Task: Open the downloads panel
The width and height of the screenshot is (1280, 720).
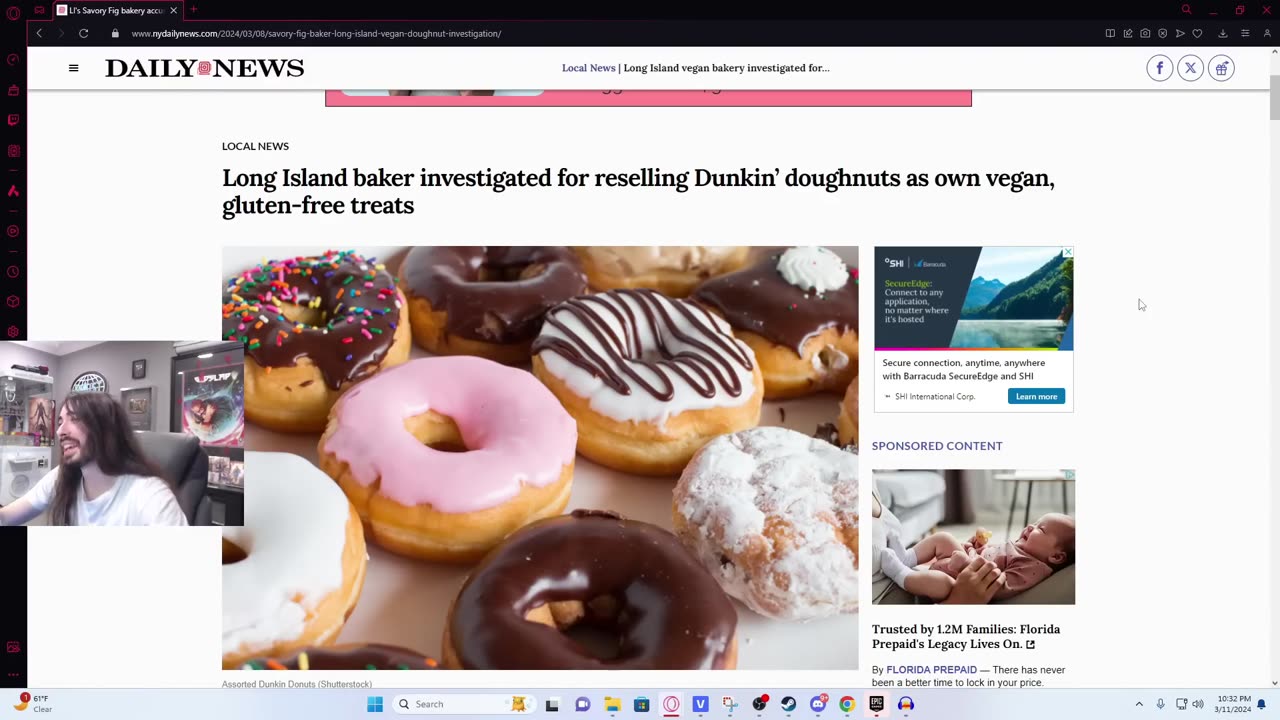Action: click(x=1222, y=33)
